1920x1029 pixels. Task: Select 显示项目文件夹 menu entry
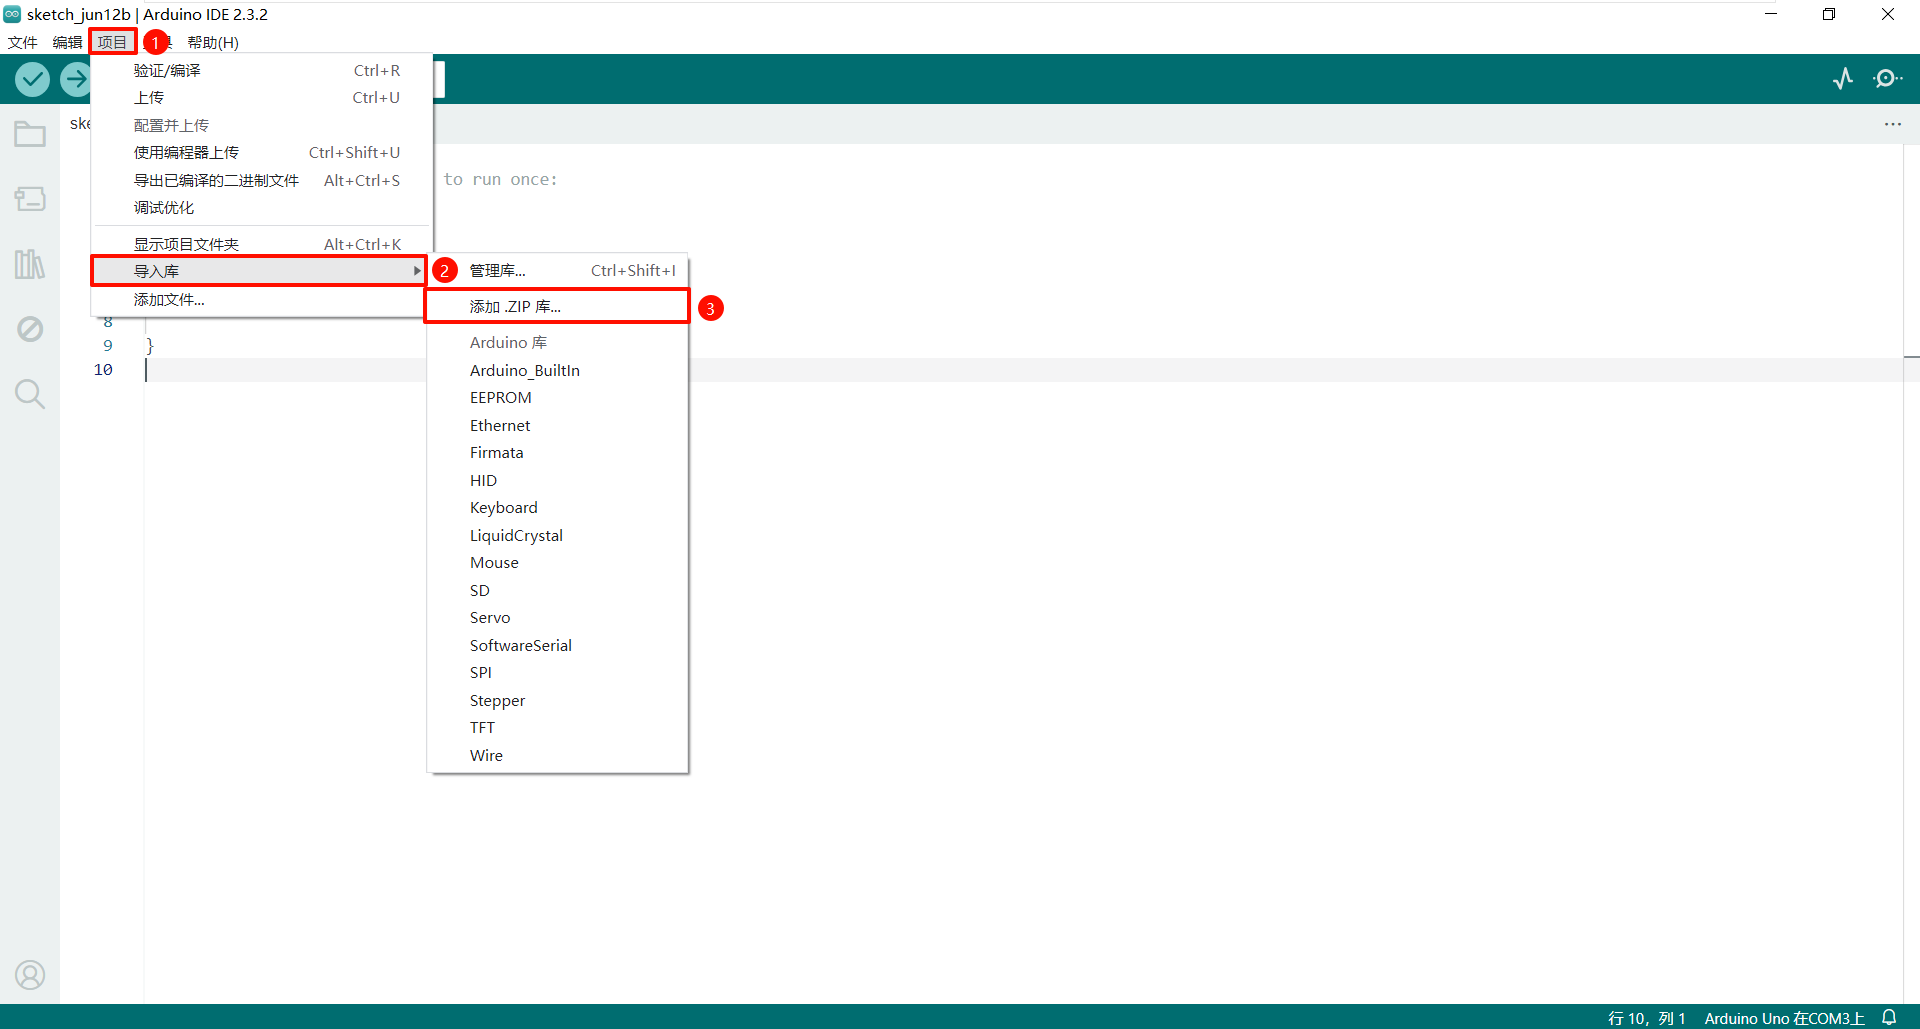tap(262, 244)
